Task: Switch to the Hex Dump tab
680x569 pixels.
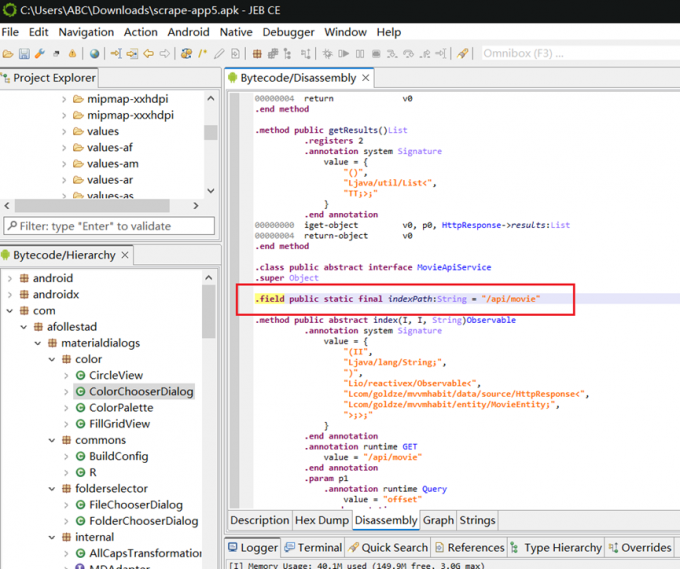Action: tap(322, 520)
